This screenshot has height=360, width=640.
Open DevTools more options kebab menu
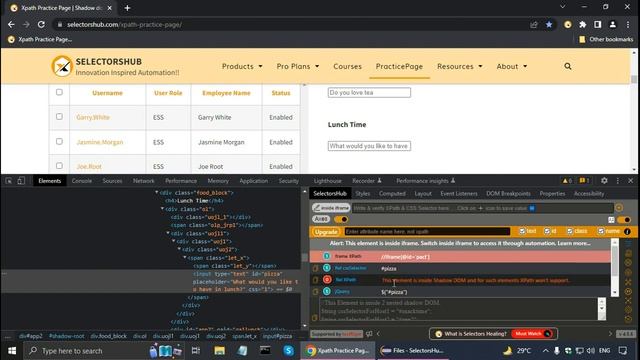tap(618, 181)
